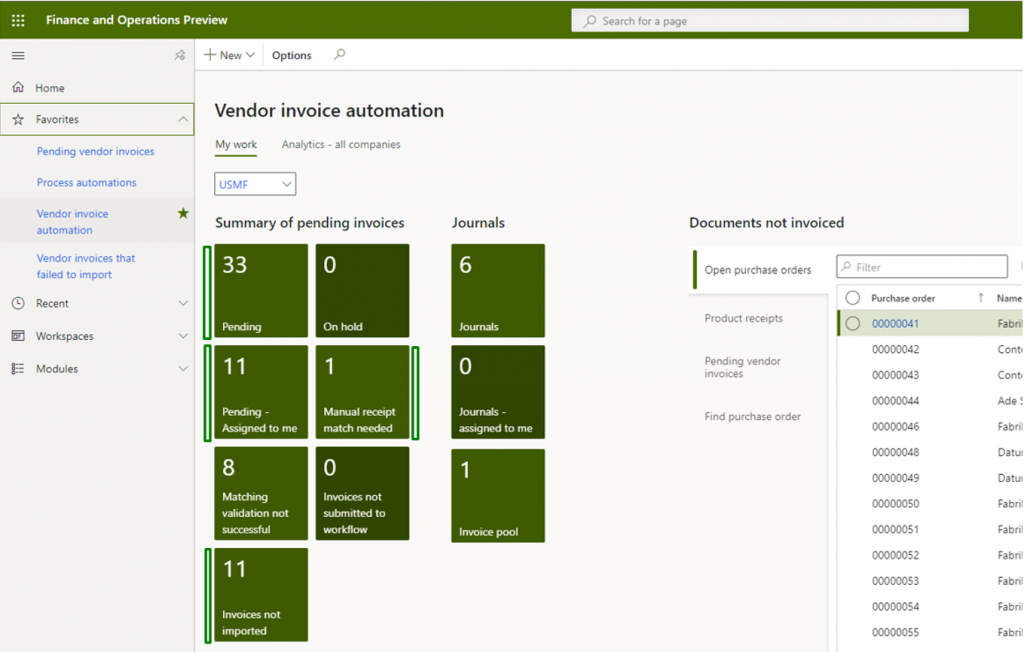Screen dimensions: 1024x652
Task: Open purchase order 00000041 link
Action: tap(895, 323)
